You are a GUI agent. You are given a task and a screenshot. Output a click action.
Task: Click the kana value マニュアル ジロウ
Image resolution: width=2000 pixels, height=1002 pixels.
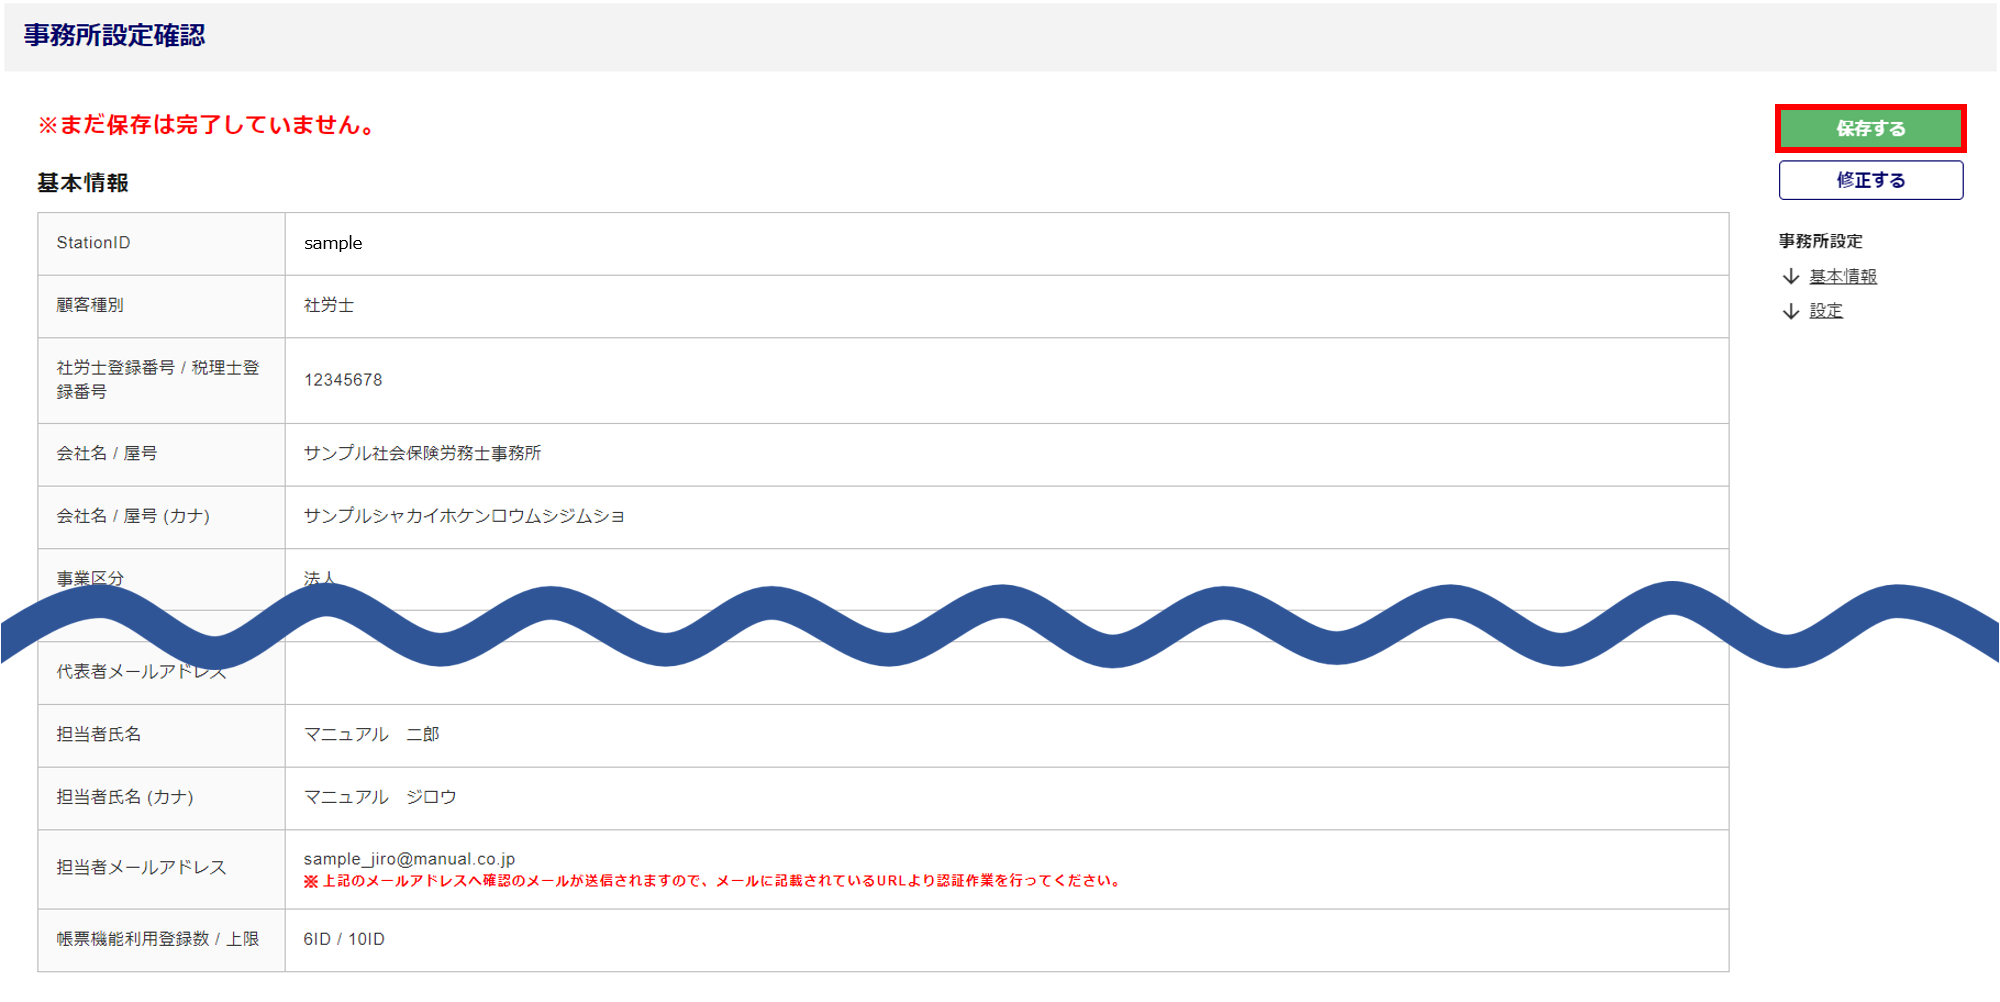coord(380,797)
